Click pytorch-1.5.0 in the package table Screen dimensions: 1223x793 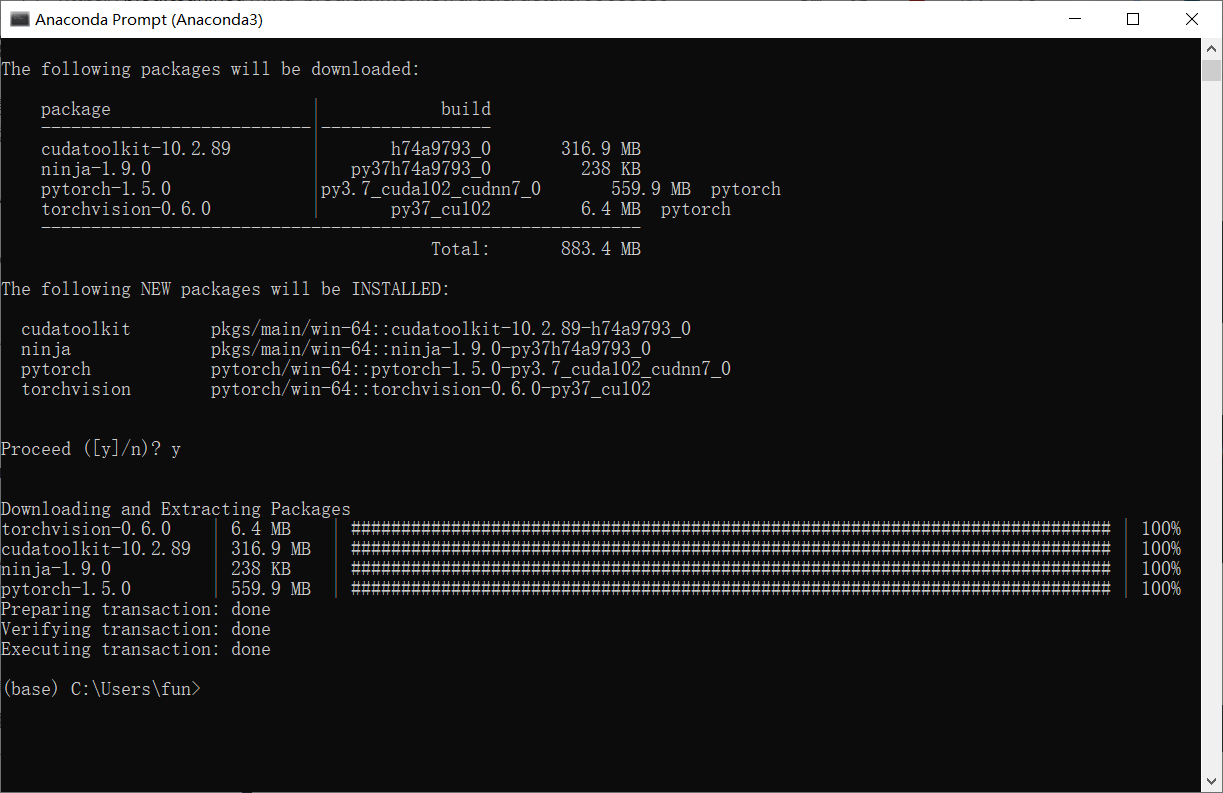point(106,189)
